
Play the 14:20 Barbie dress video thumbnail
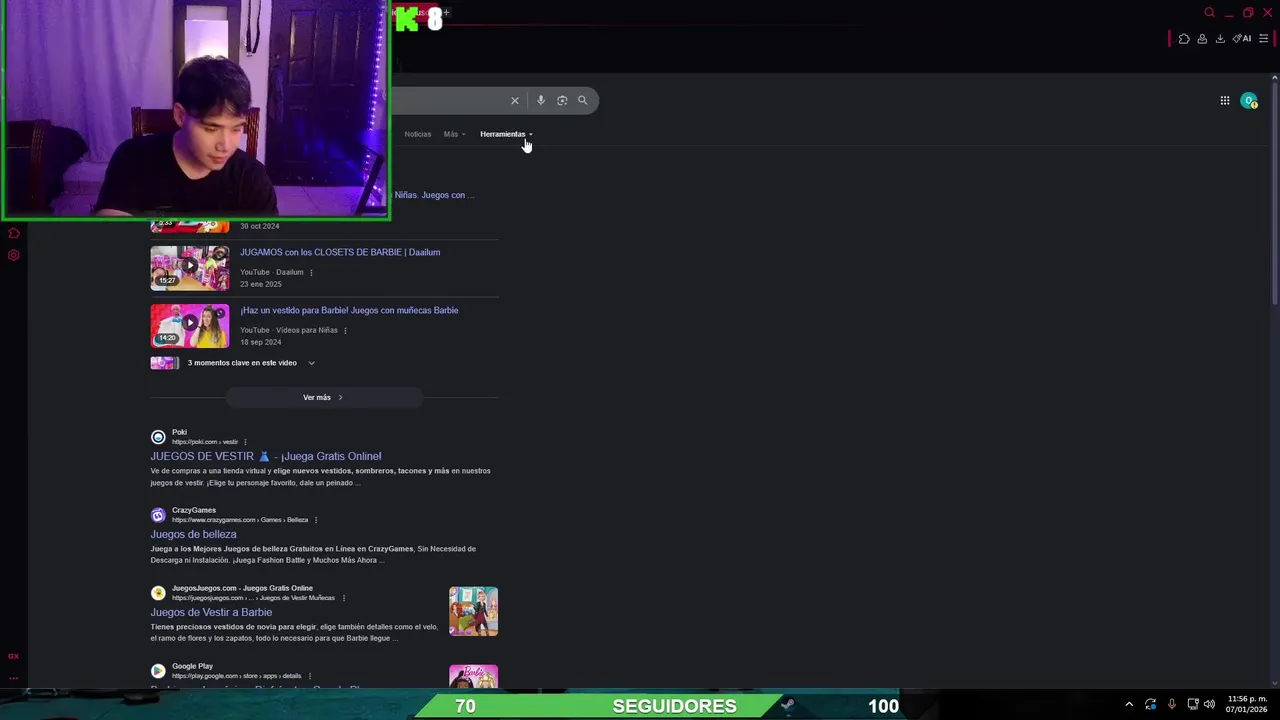coord(190,326)
